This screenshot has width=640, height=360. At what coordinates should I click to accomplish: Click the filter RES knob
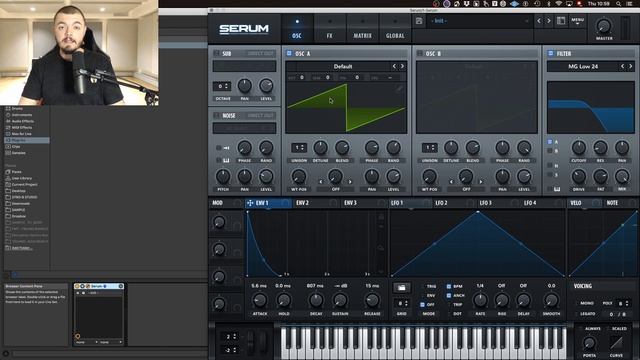(600, 148)
